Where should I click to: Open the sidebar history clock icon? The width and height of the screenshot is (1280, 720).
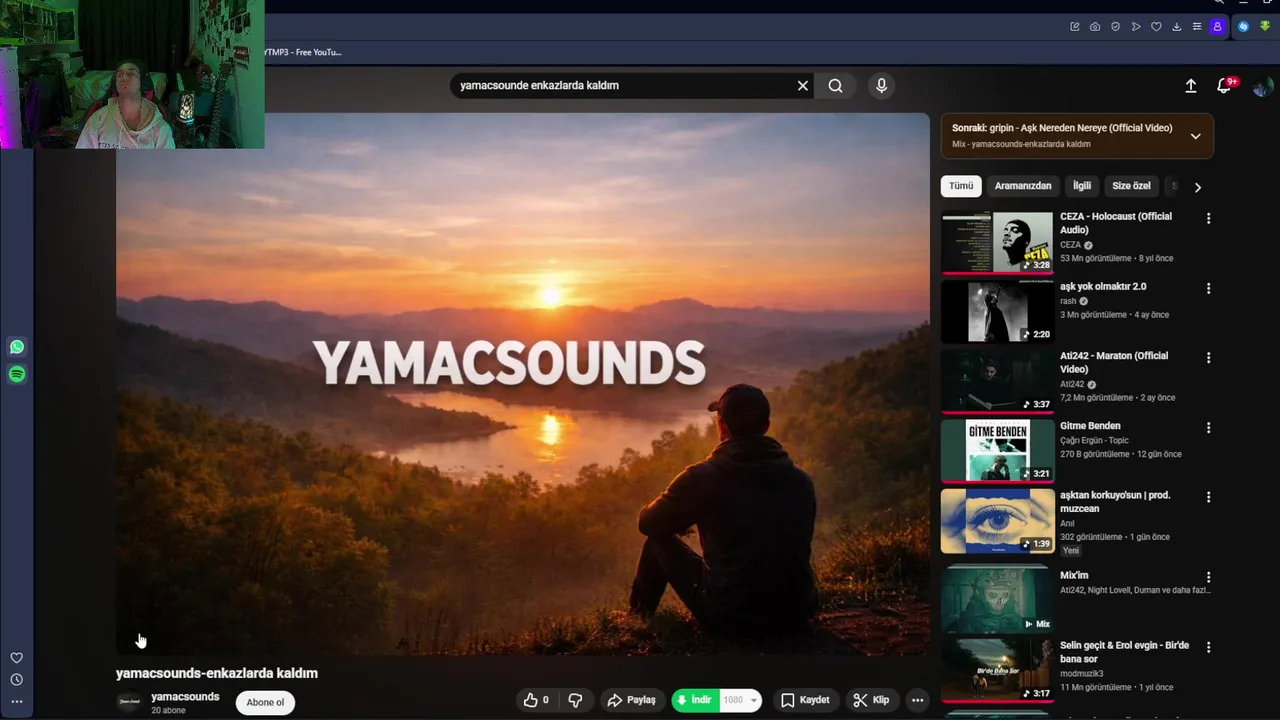coord(16,680)
